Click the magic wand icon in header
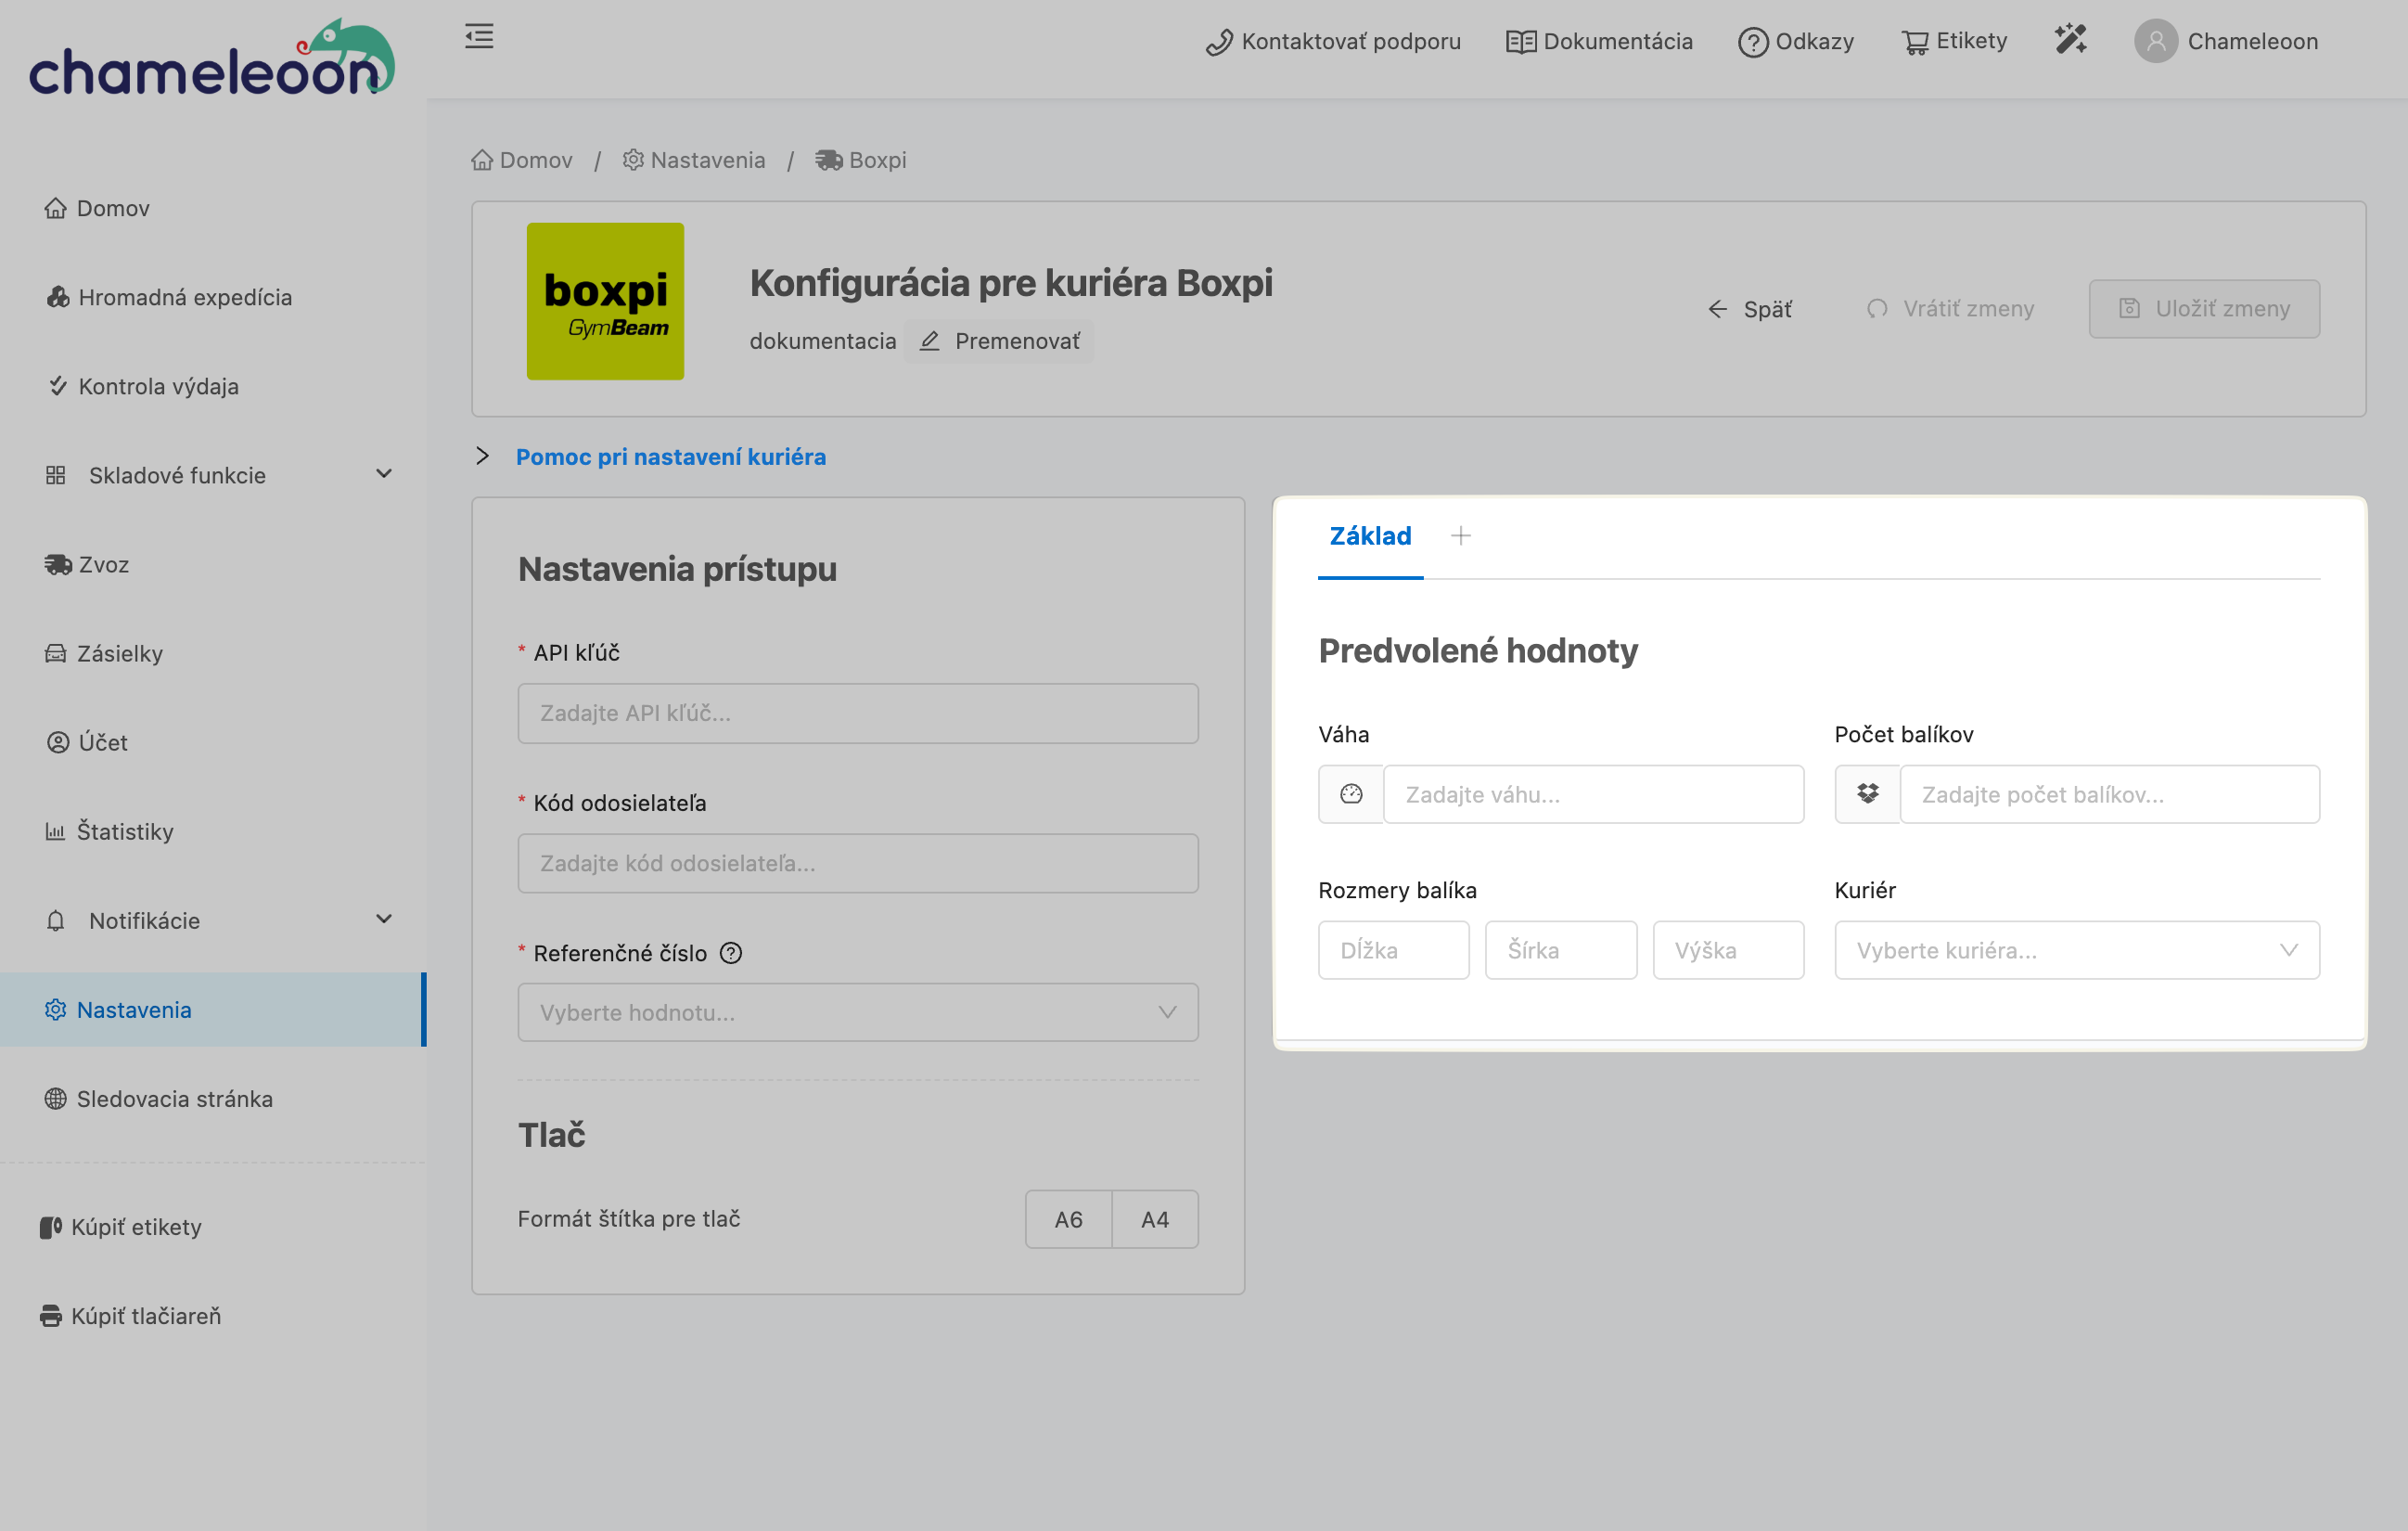This screenshot has width=2408, height=1531. click(x=2070, y=40)
